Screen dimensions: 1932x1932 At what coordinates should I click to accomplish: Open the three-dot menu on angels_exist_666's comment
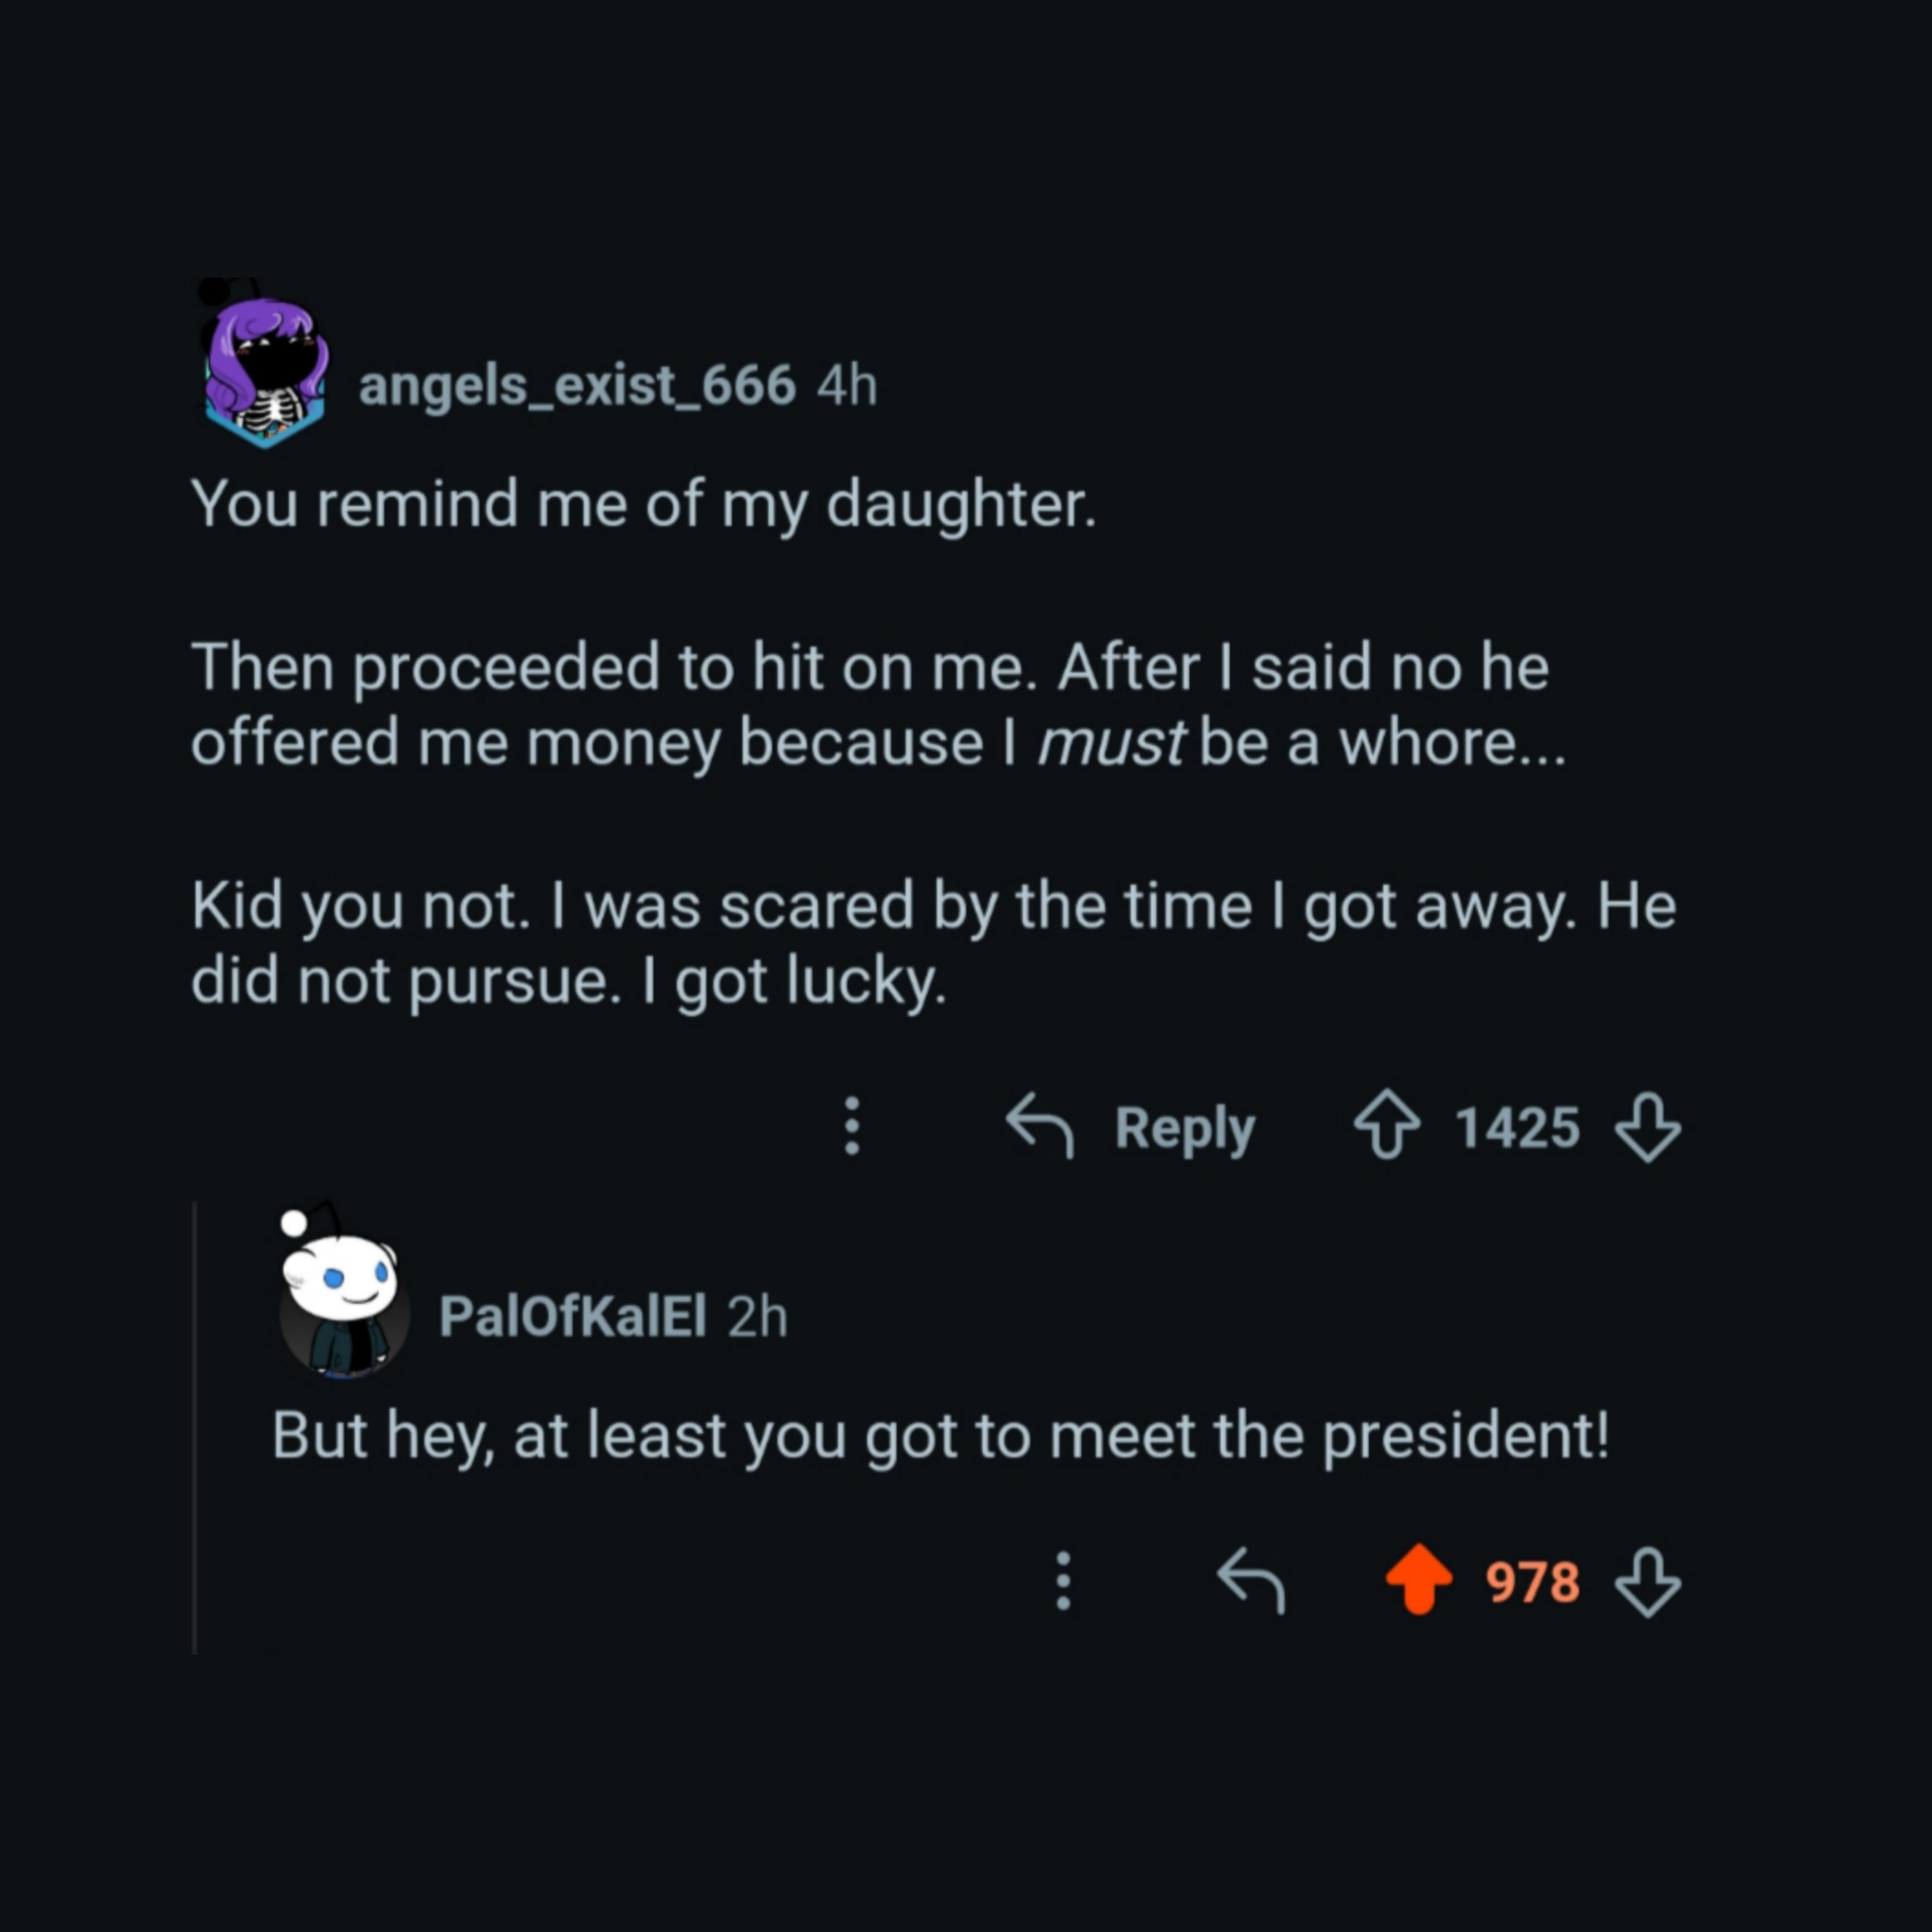coord(852,1127)
